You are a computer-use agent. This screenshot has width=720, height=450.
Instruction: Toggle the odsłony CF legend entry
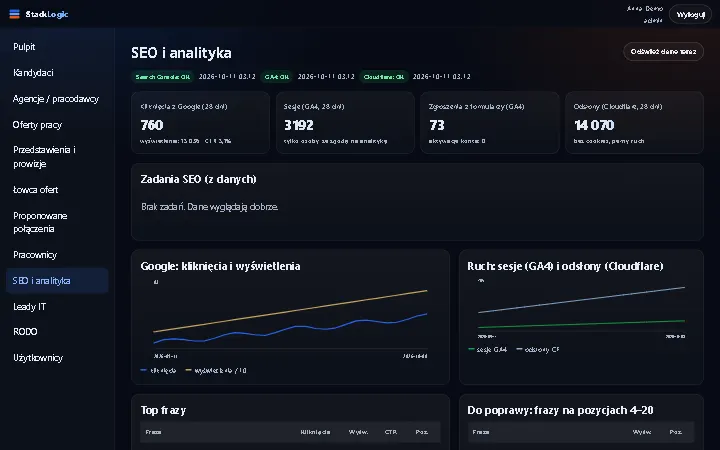(x=538, y=349)
